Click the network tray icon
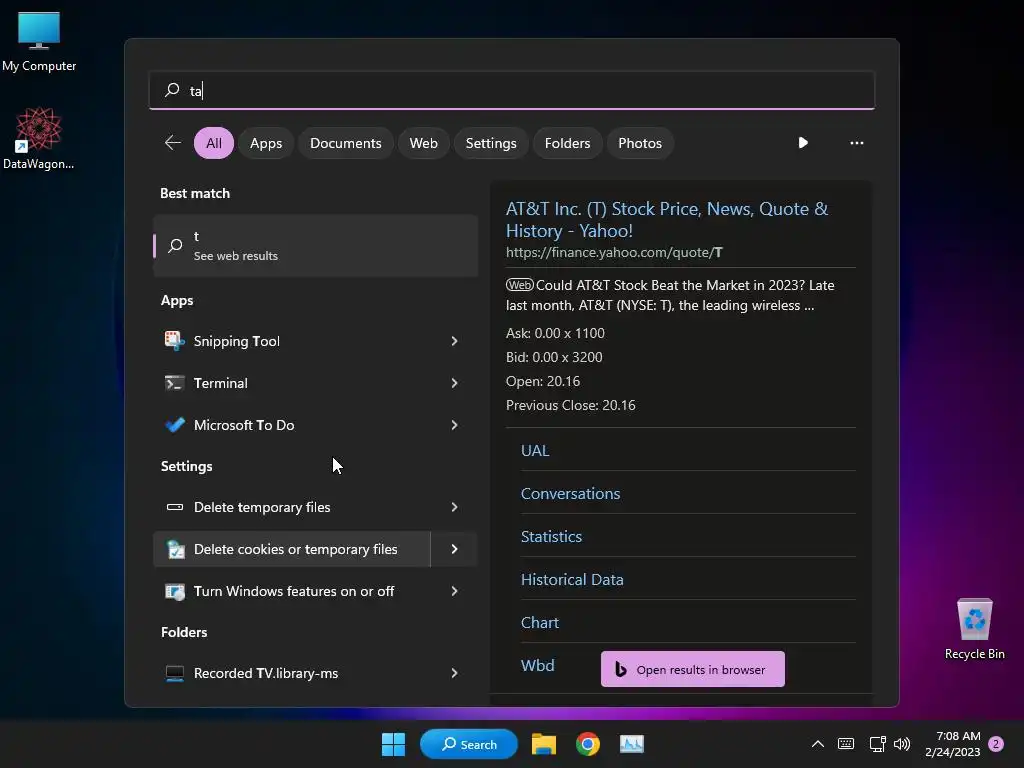The width and height of the screenshot is (1024, 768). (877, 744)
